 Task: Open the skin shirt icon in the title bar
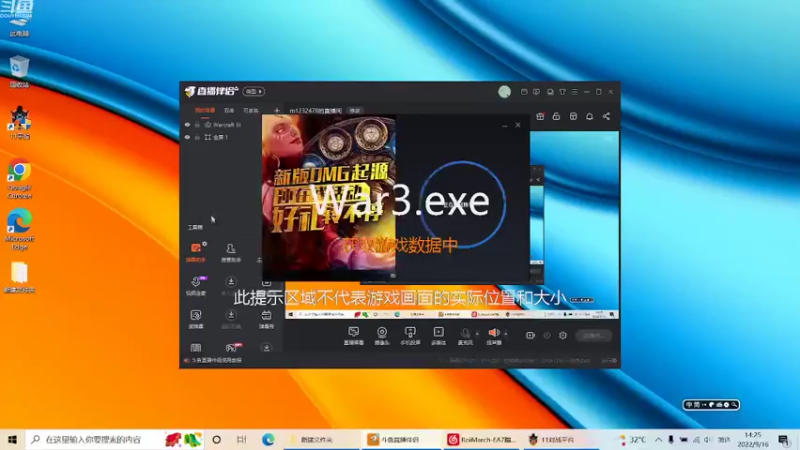(x=562, y=92)
